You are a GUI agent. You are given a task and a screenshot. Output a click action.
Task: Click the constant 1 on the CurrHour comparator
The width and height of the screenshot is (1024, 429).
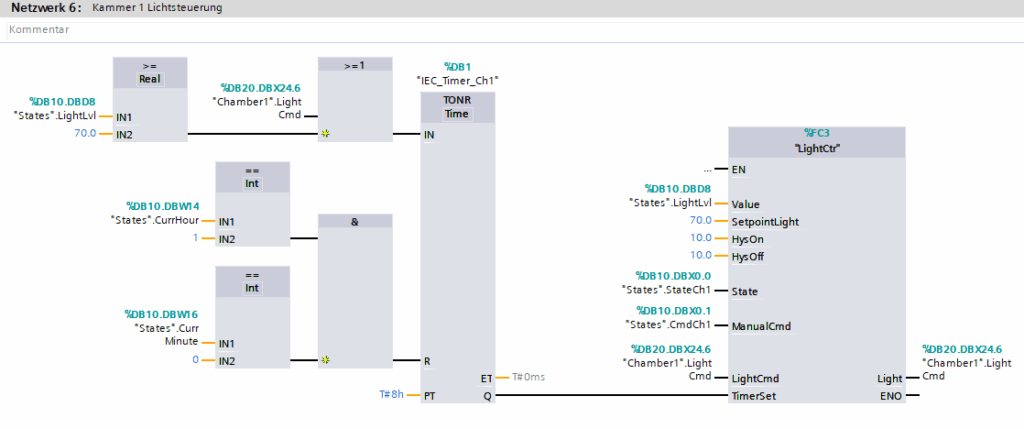(x=194, y=238)
